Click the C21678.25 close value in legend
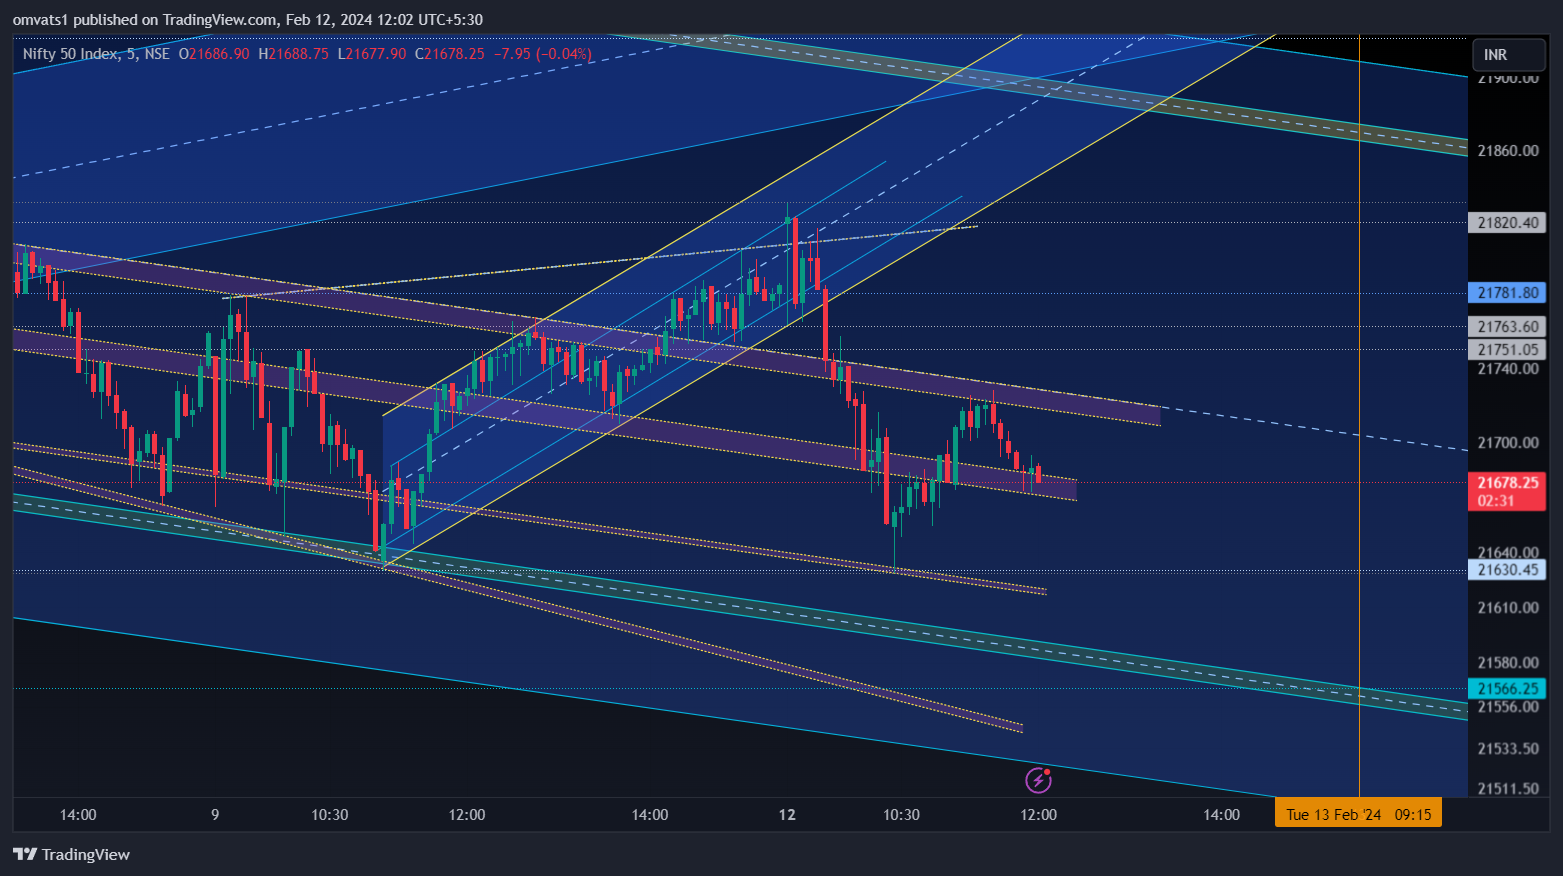 (450, 54)
